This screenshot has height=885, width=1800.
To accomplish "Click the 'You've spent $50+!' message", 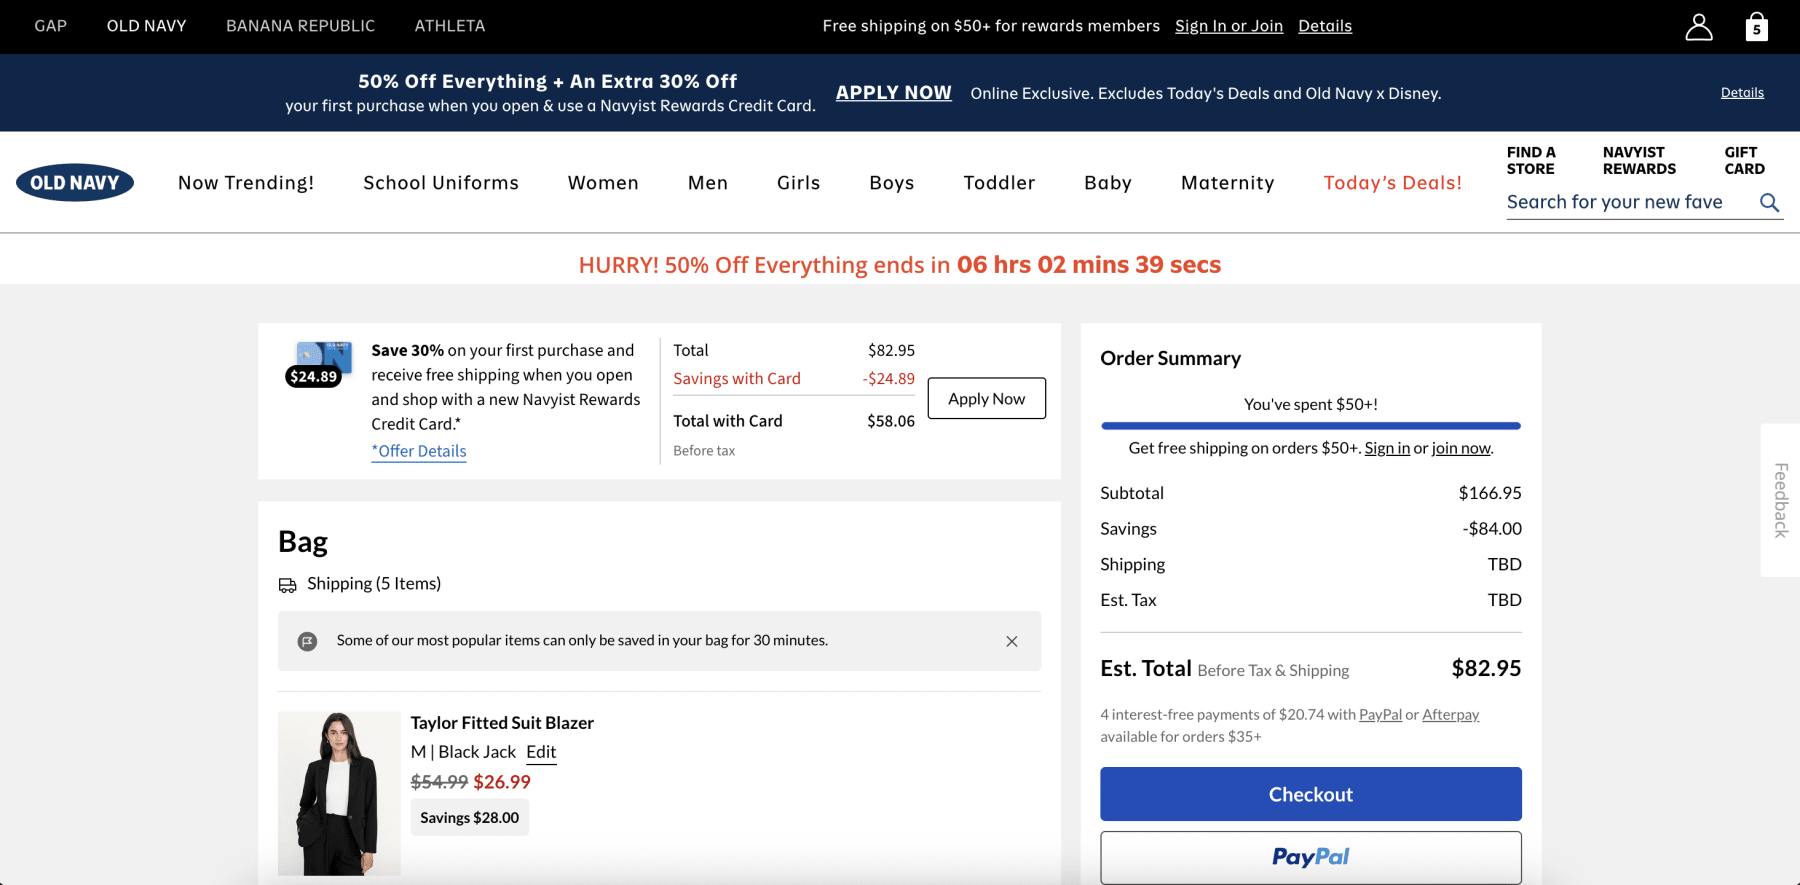I will 1311,405.
